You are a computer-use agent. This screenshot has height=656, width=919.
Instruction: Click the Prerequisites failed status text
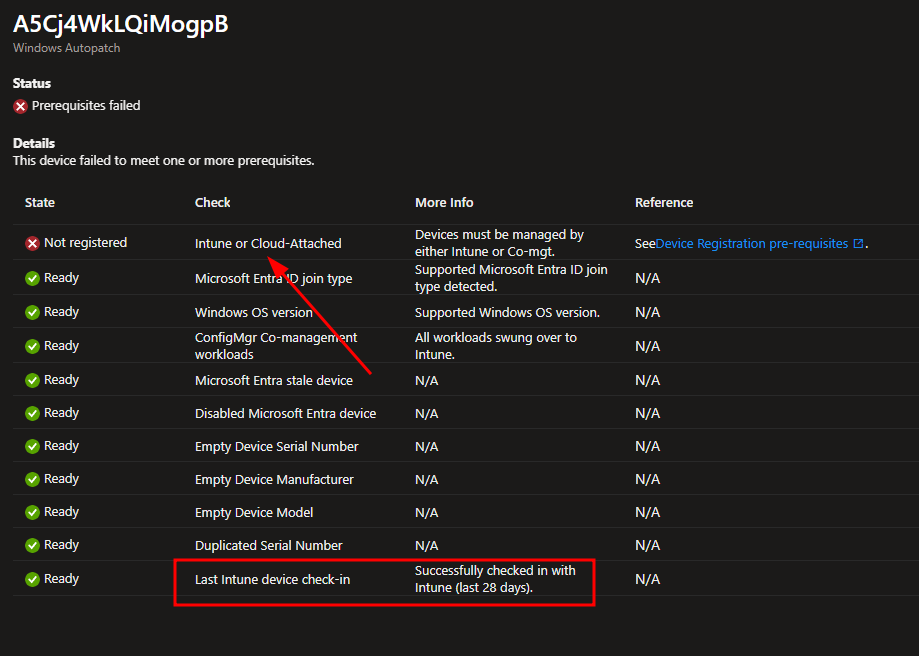click(x=86, y=106)
